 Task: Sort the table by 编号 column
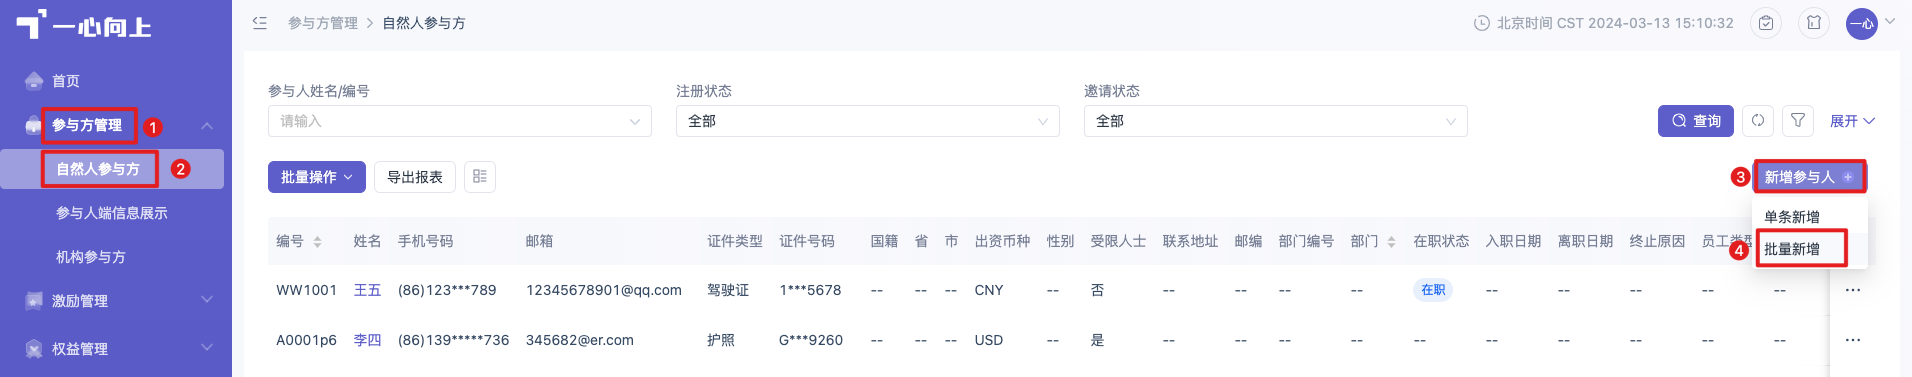(317, 242)
